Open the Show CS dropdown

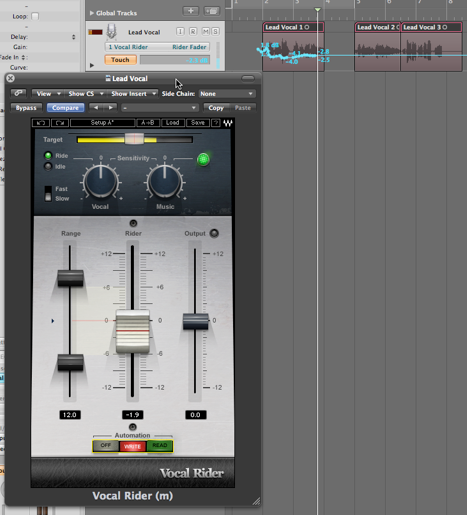85,94
